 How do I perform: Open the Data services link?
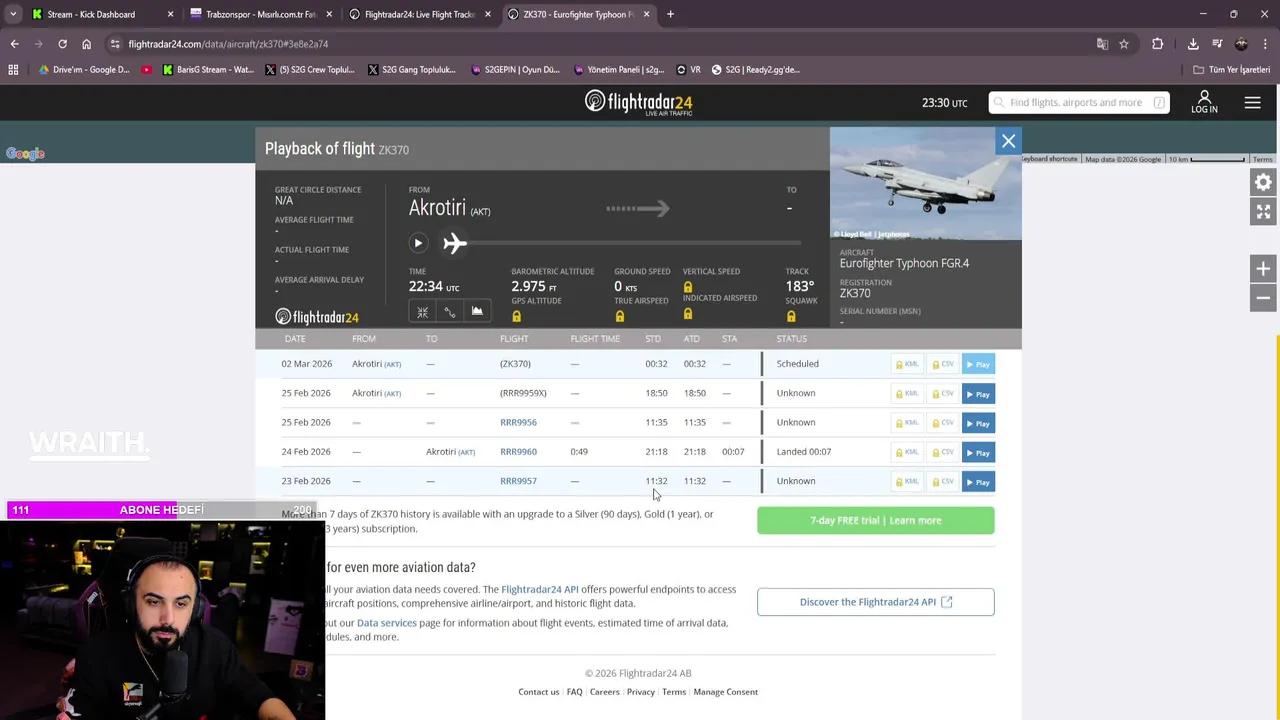coord(386,623)
